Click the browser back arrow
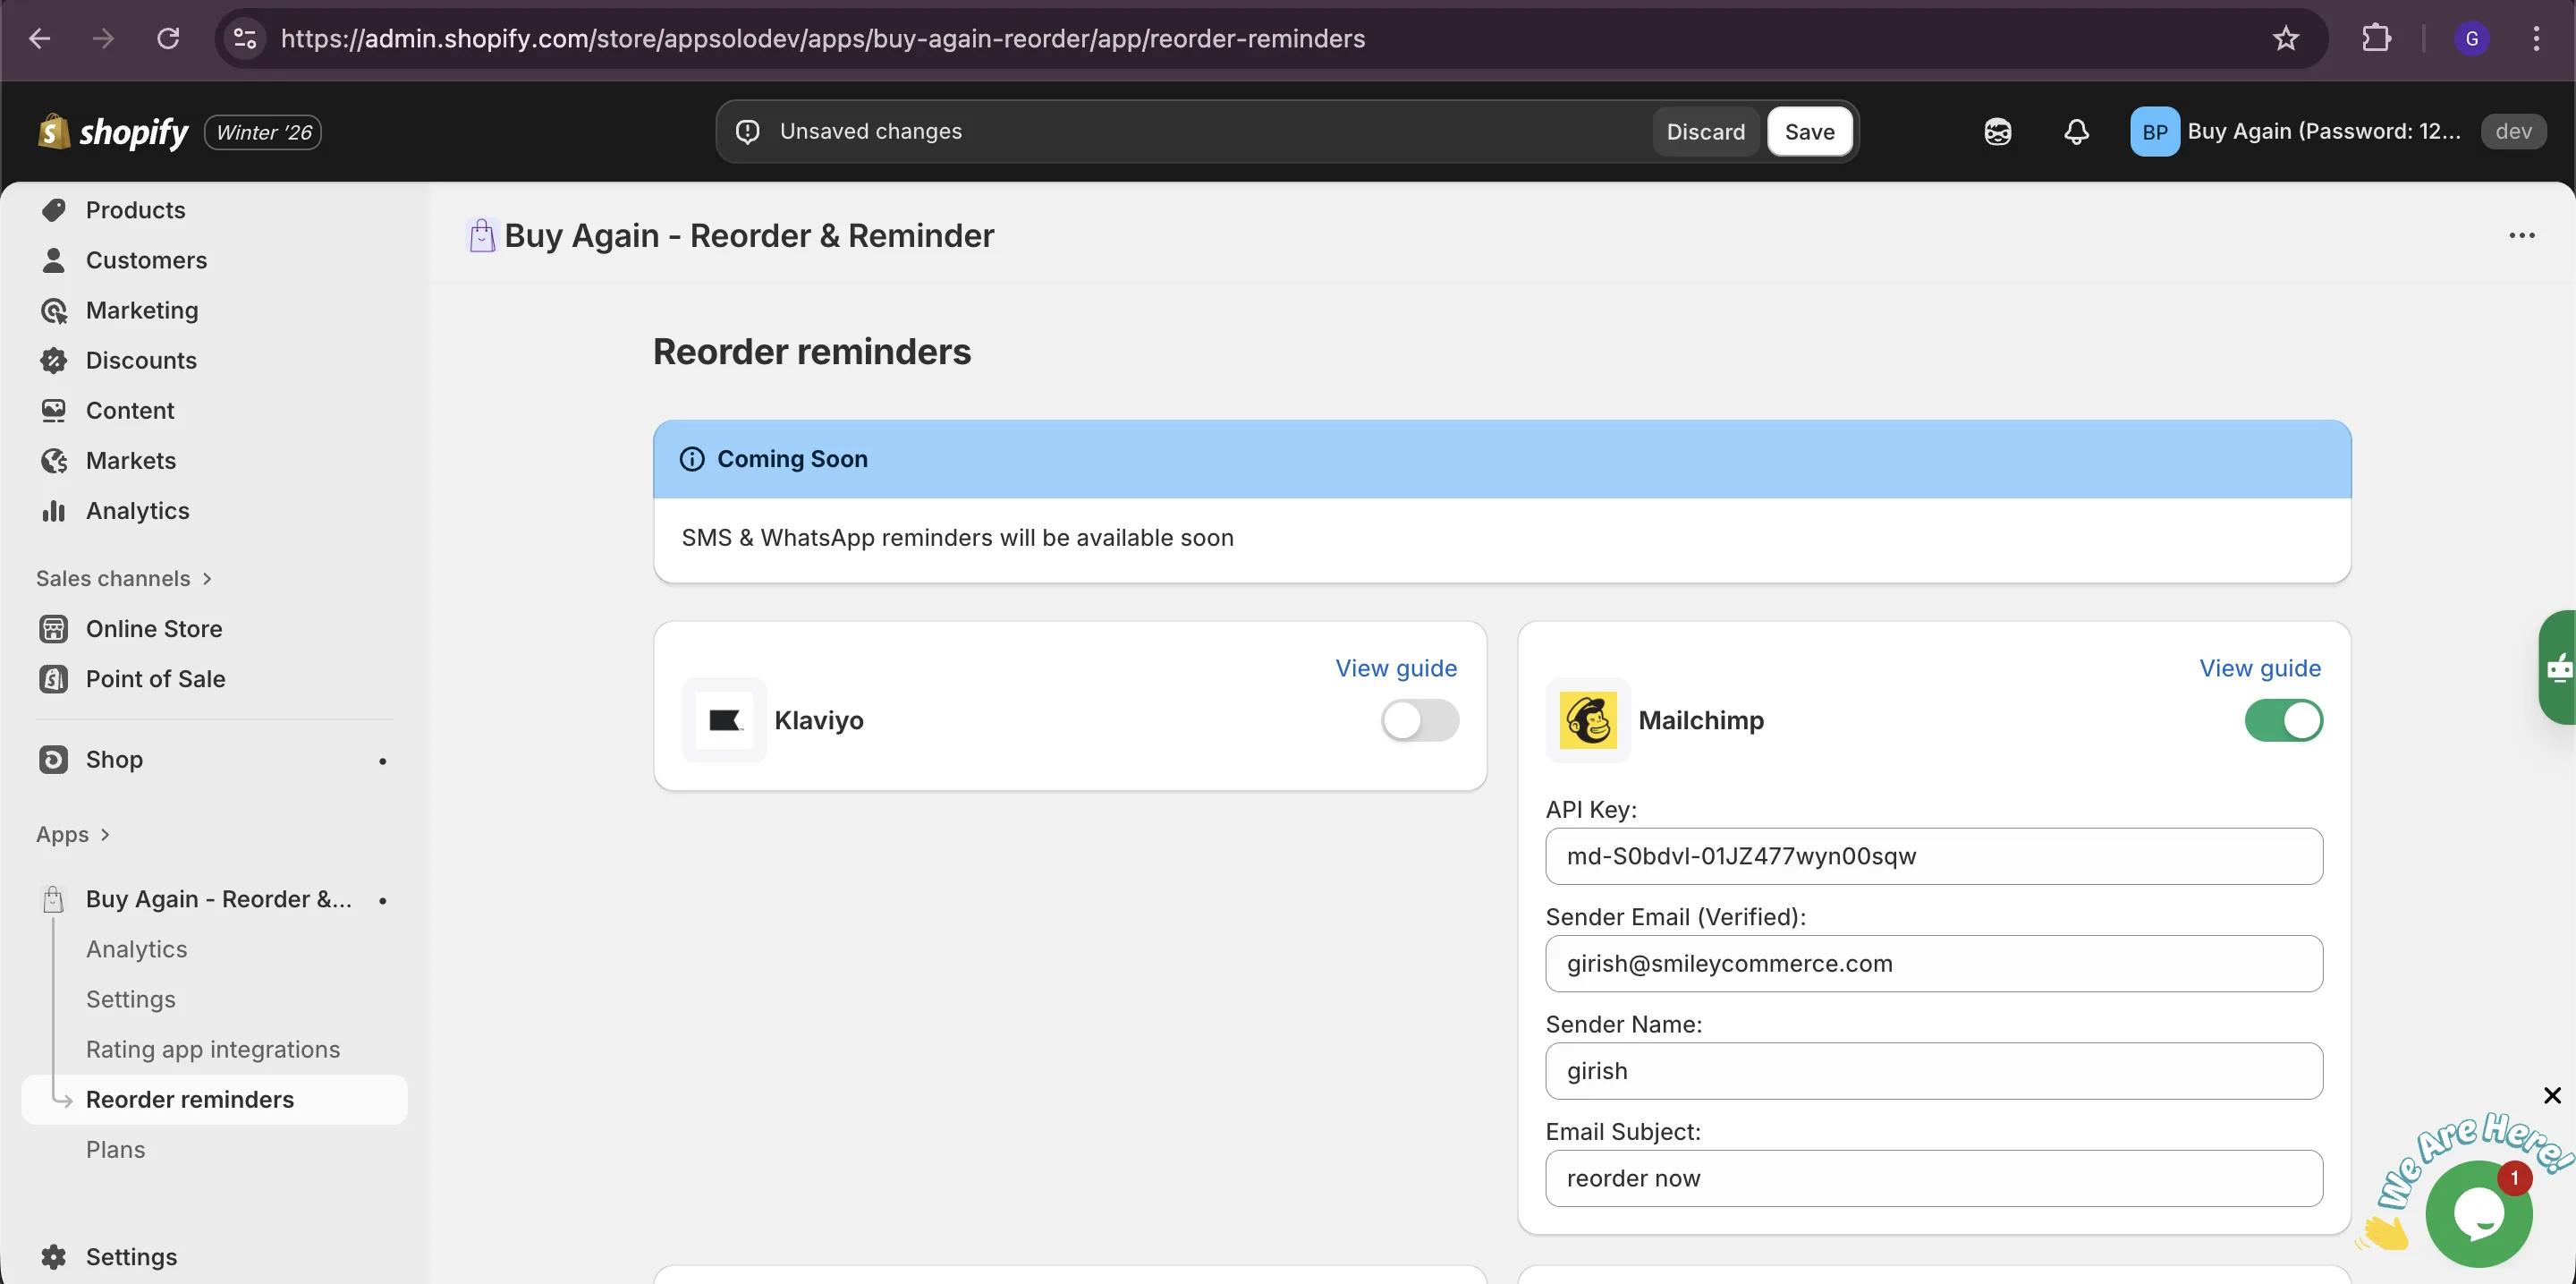 40,39
